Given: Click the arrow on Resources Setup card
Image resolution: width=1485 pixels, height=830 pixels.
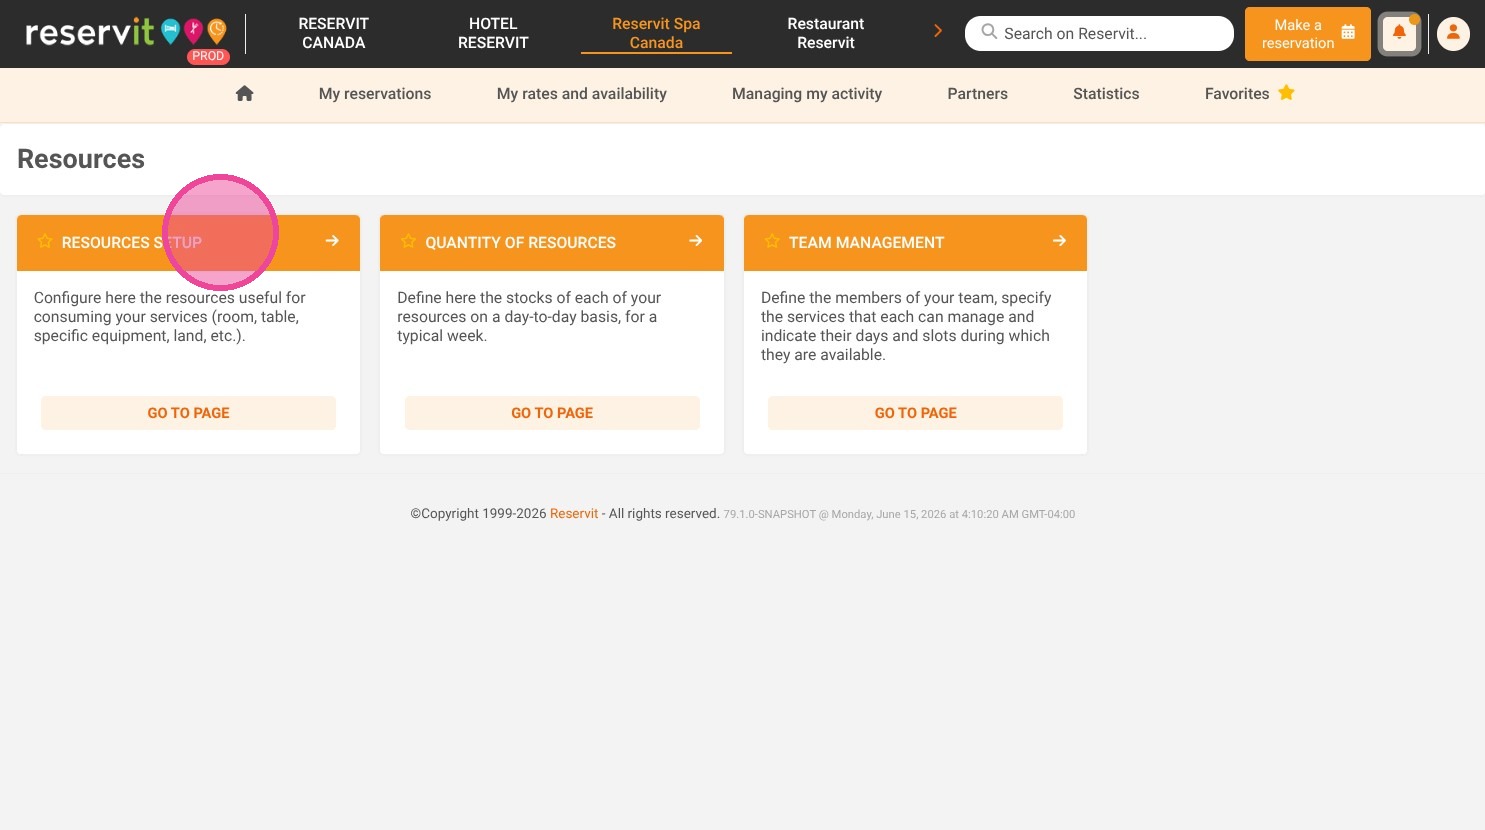Looking at the screenshot, I should point(332,241).
